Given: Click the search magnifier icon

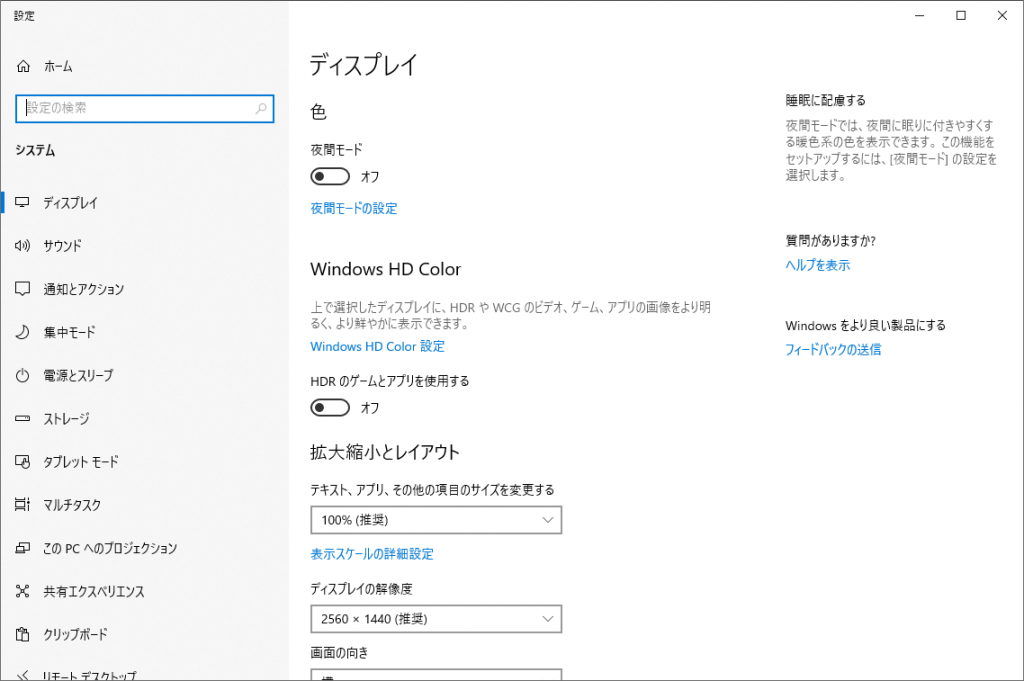Looking at the screenshot, I should coord(261,108).
